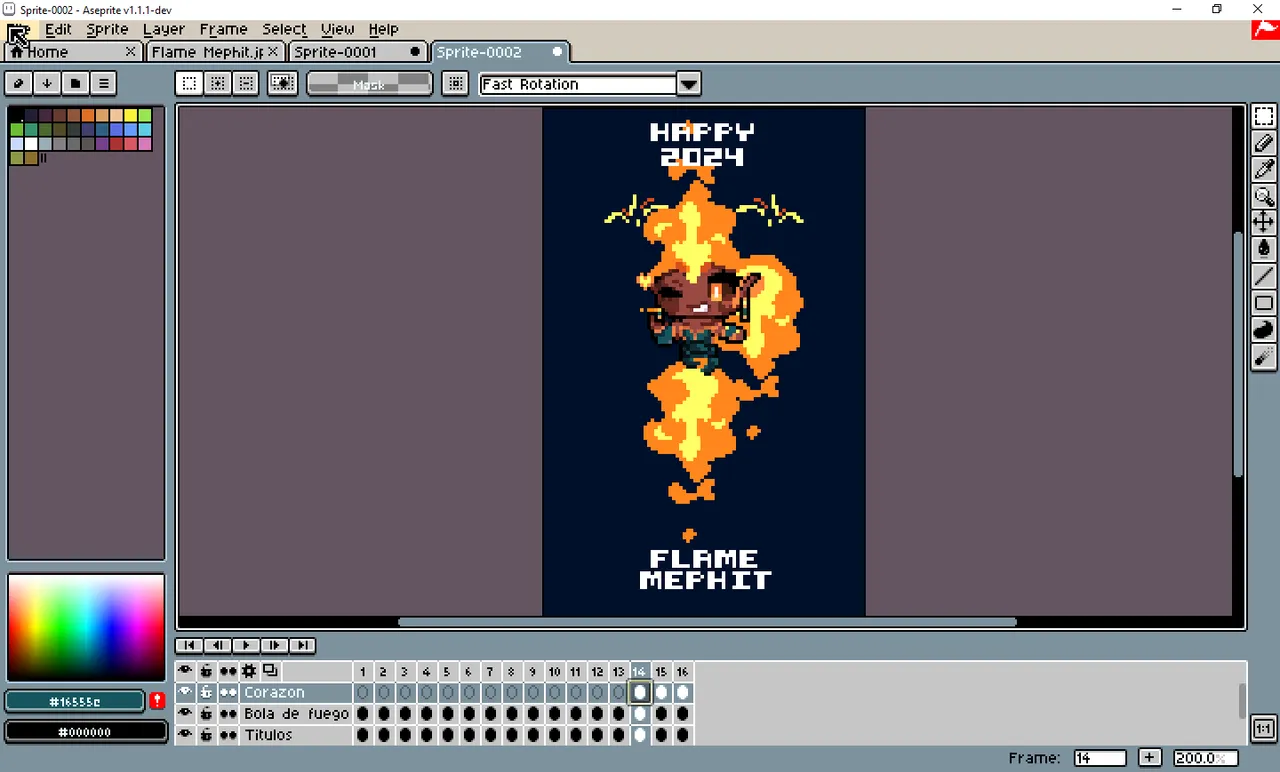This screenshot has height=772, width=1280.
Task: Open the View menu
Action: [x=337, y=29]
